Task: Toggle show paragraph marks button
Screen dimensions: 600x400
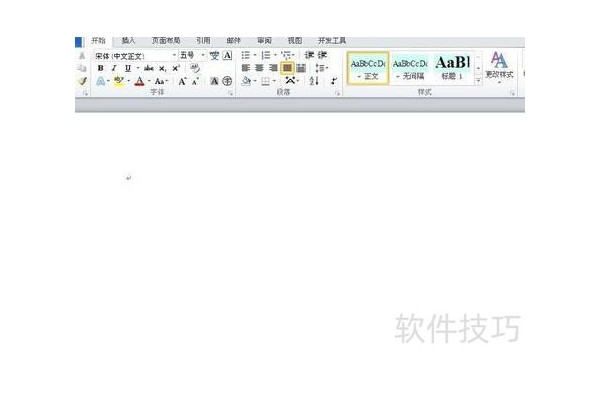Action: click(334, 81)
